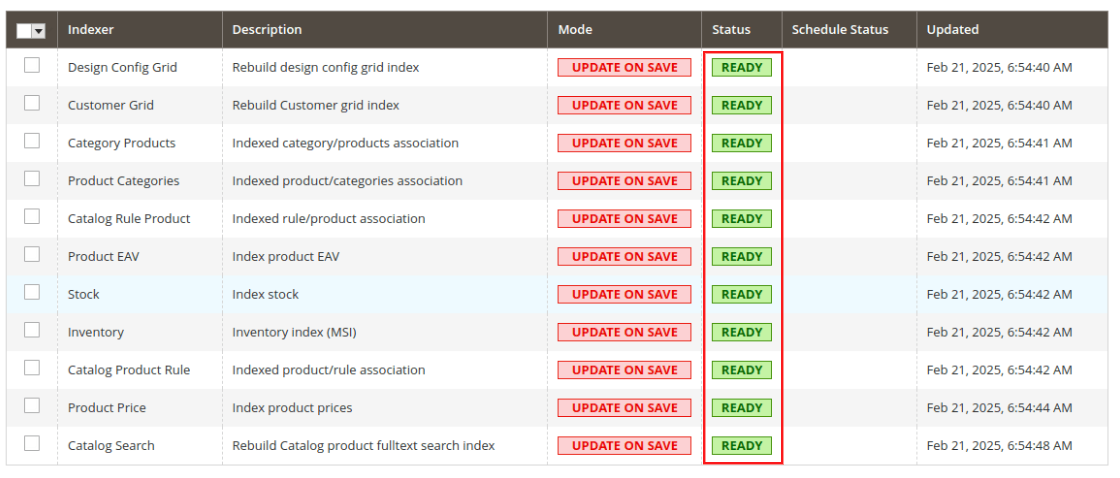
Task: Click the Ready status of Customer Grid
Action: pyautogui.click(x=741, y=105)
